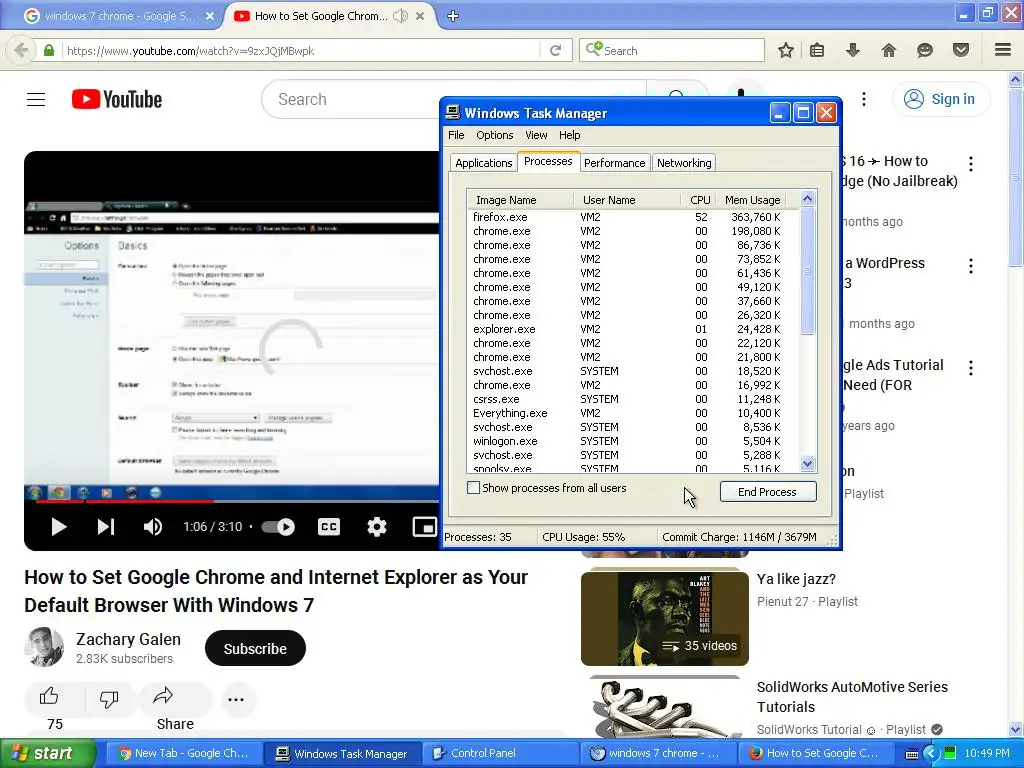Open more actions ellipsis under video

[236, 699]
